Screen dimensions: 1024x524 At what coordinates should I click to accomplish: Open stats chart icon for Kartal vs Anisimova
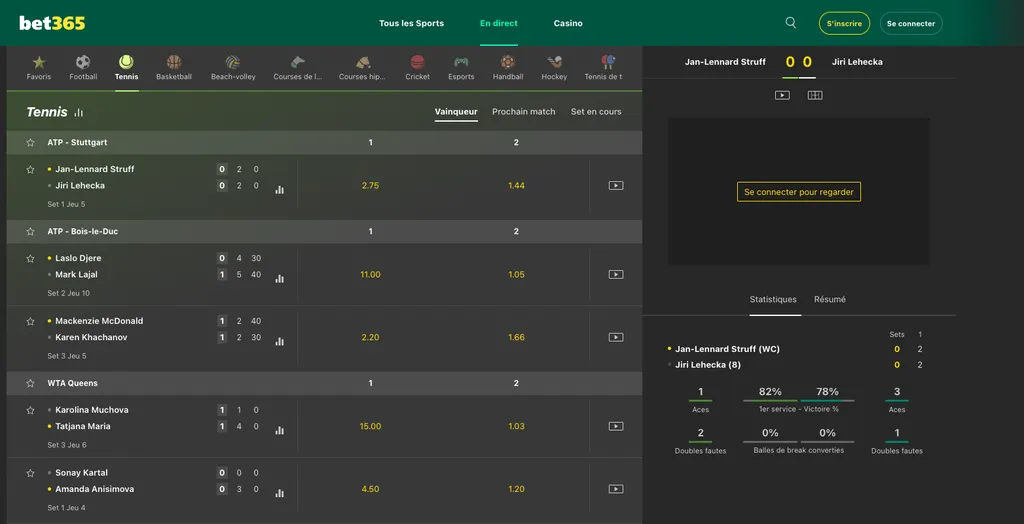(280, 493)
